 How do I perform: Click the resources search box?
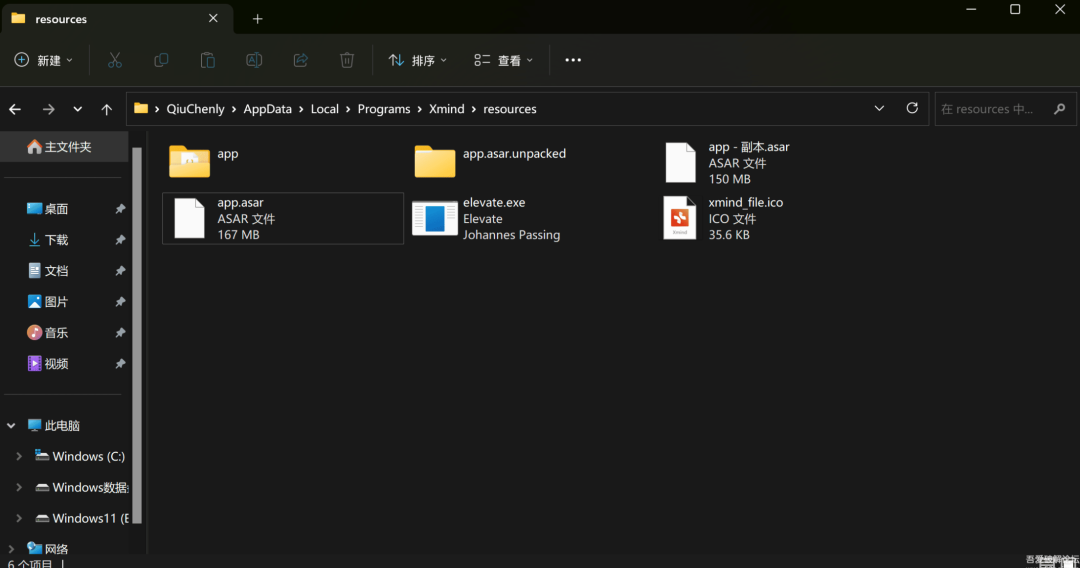tap(1005, 109)
